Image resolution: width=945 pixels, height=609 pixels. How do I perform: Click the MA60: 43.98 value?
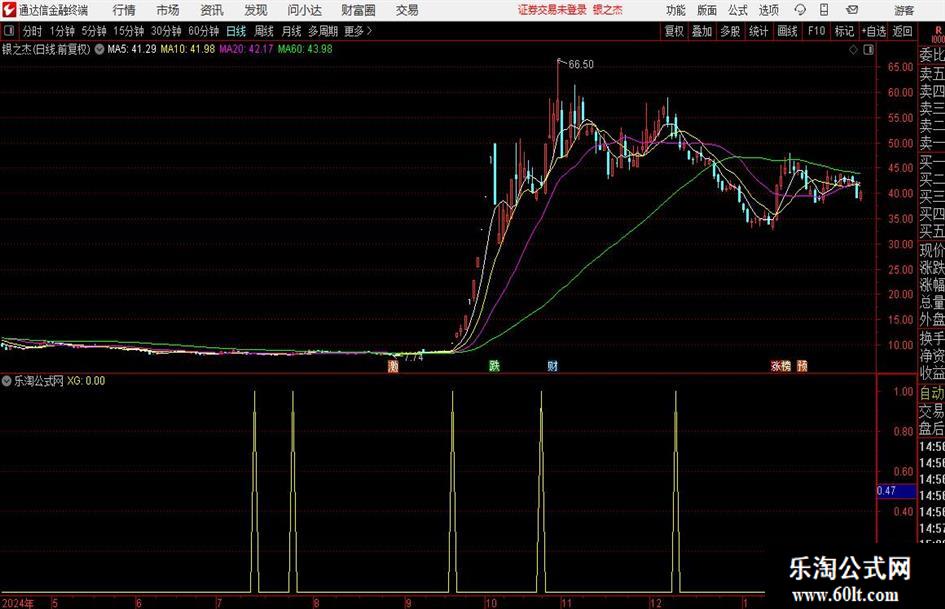pyautogui.click(x=305, y=49)
